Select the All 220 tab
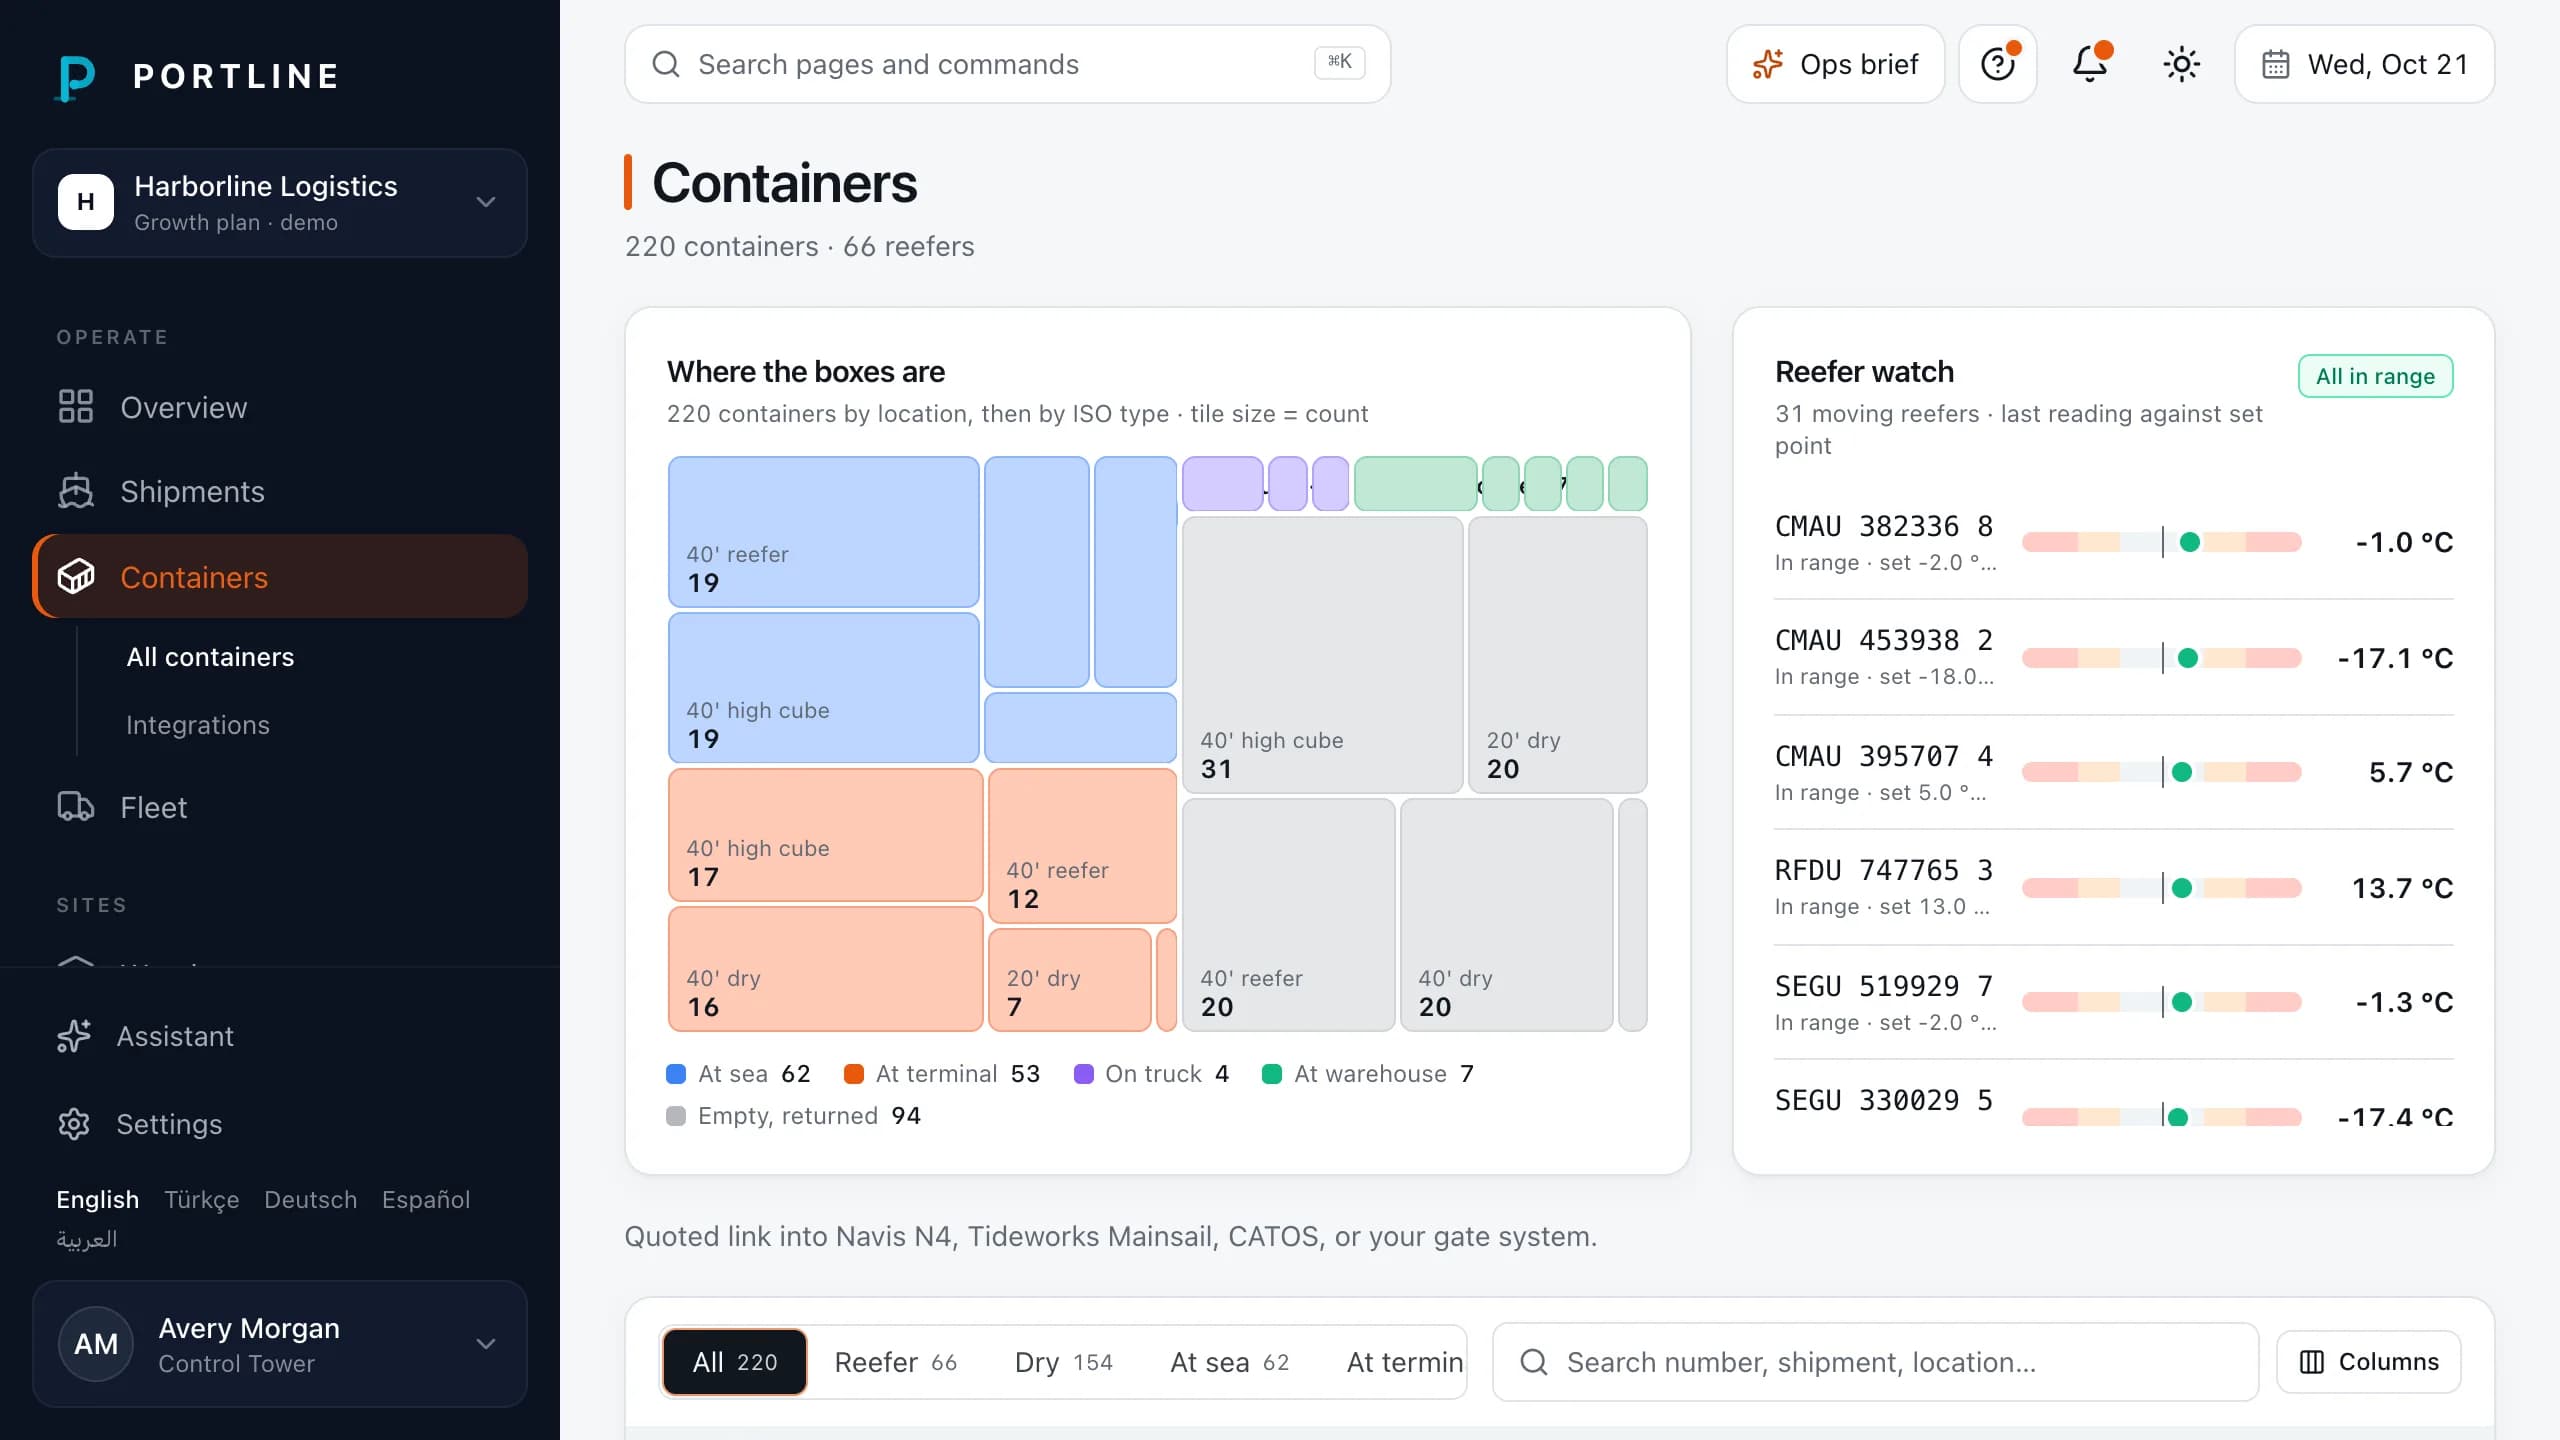 (735, 1362)
